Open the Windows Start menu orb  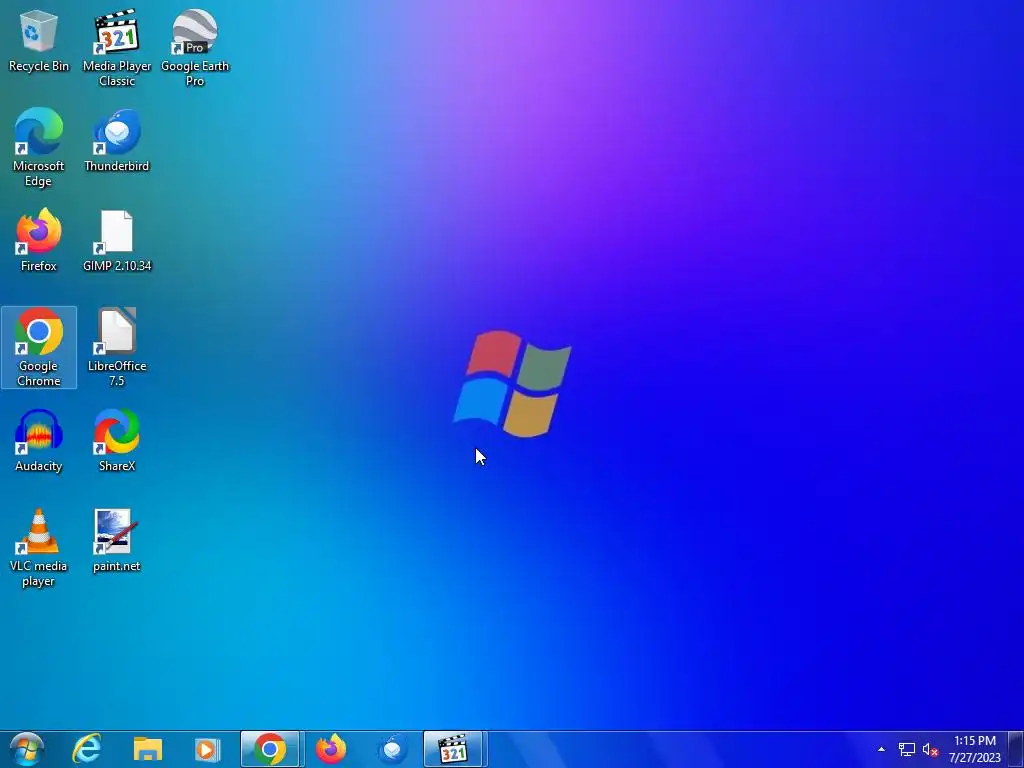(27, 749)
